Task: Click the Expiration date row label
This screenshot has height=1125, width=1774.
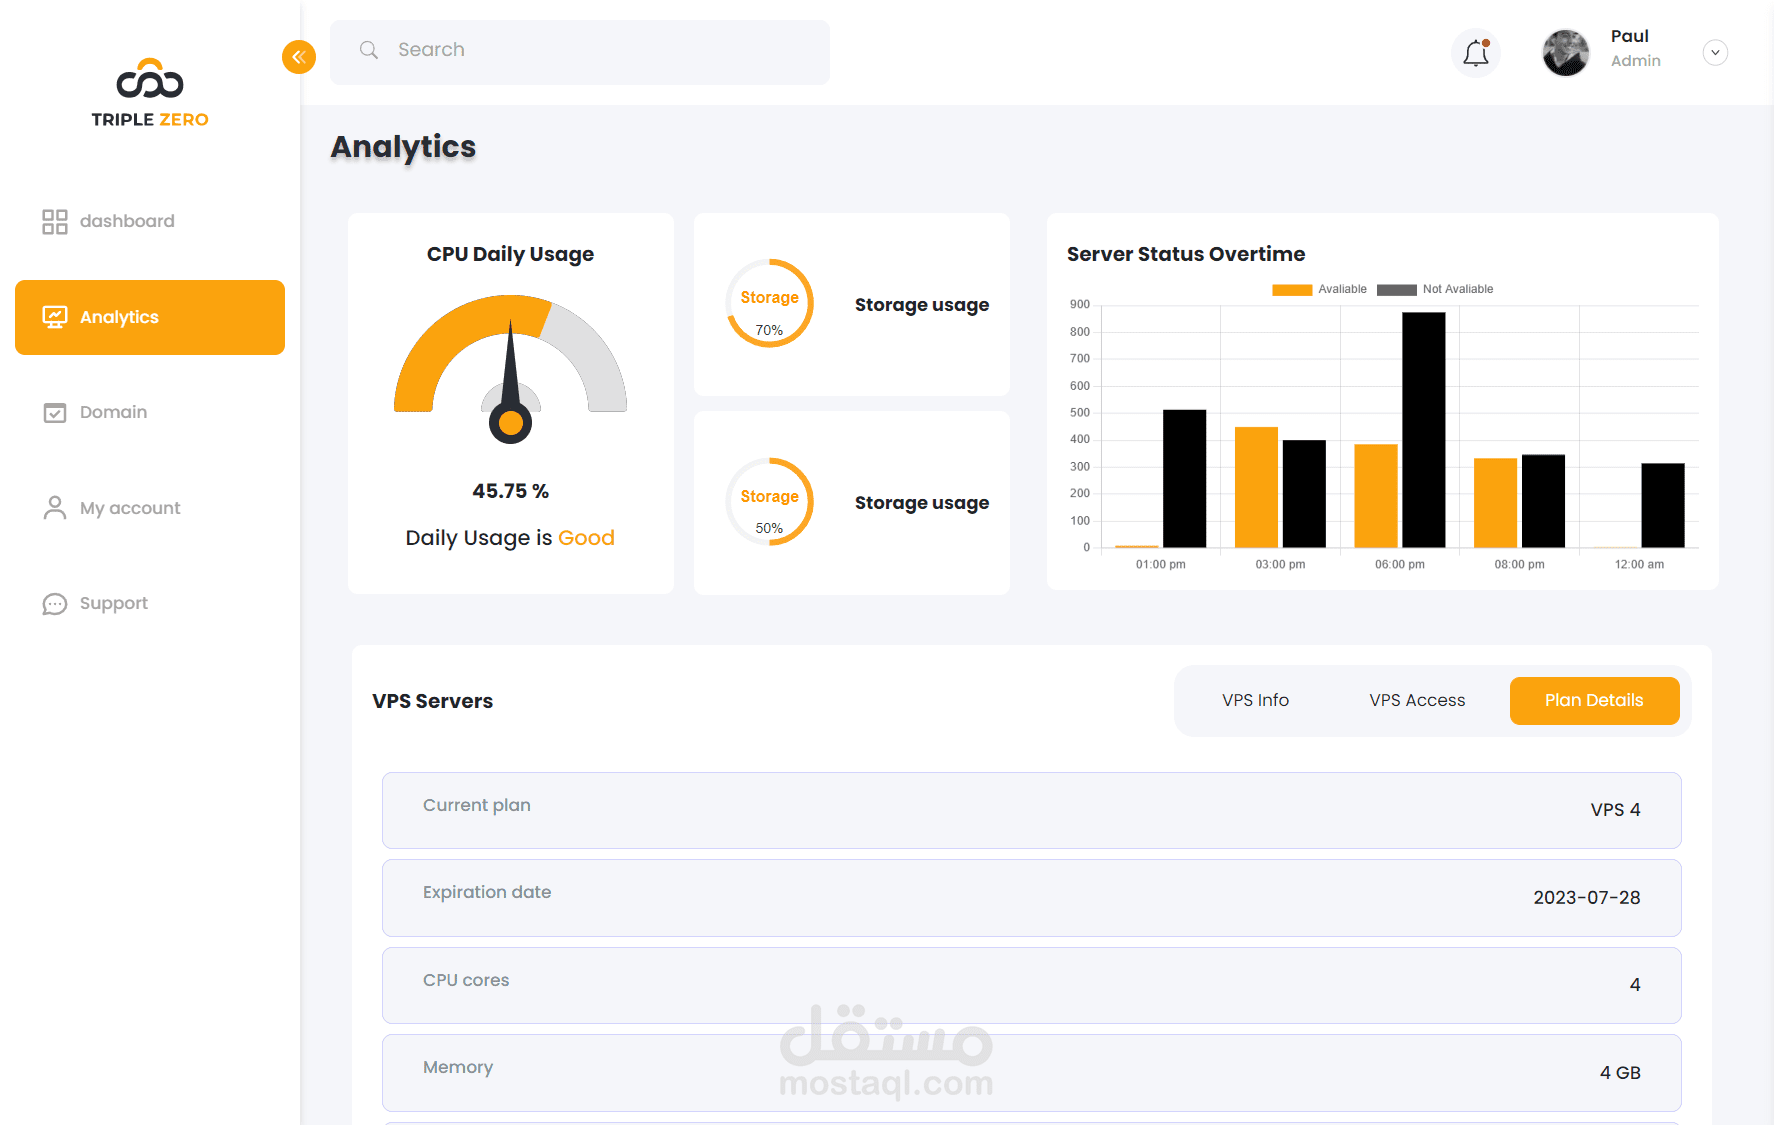Action: [487, 892]
